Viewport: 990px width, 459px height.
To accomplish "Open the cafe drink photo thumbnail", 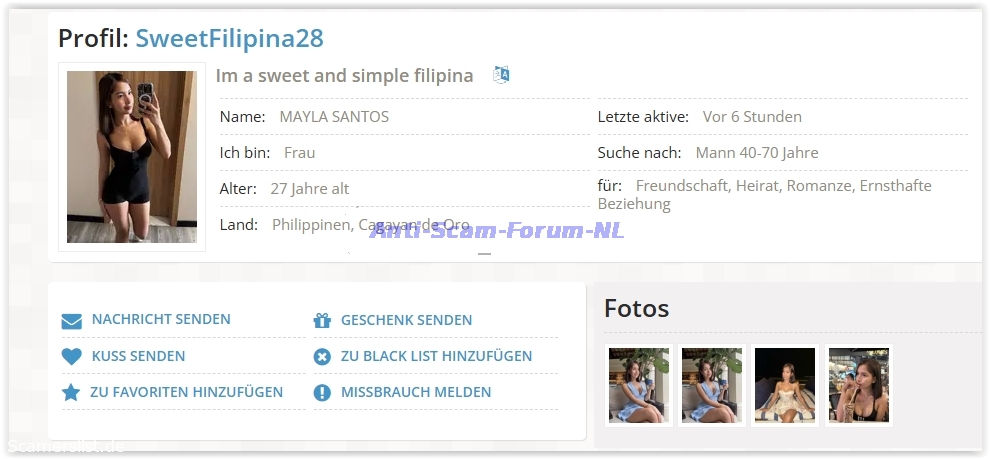I will pyautogui.click(x=859, y=385).
